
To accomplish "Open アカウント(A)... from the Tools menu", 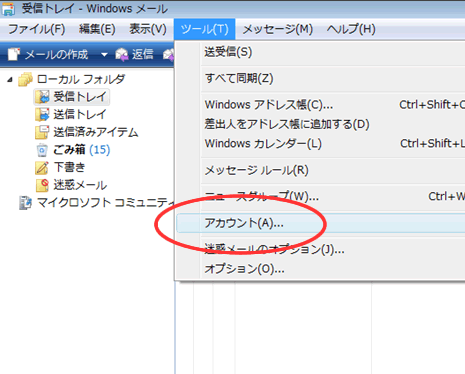I will (321, 223).
